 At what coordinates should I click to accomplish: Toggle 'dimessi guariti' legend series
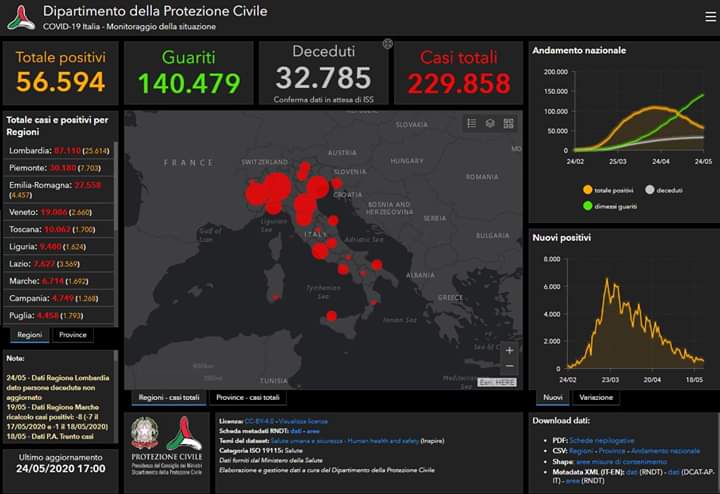coord(615,205)
